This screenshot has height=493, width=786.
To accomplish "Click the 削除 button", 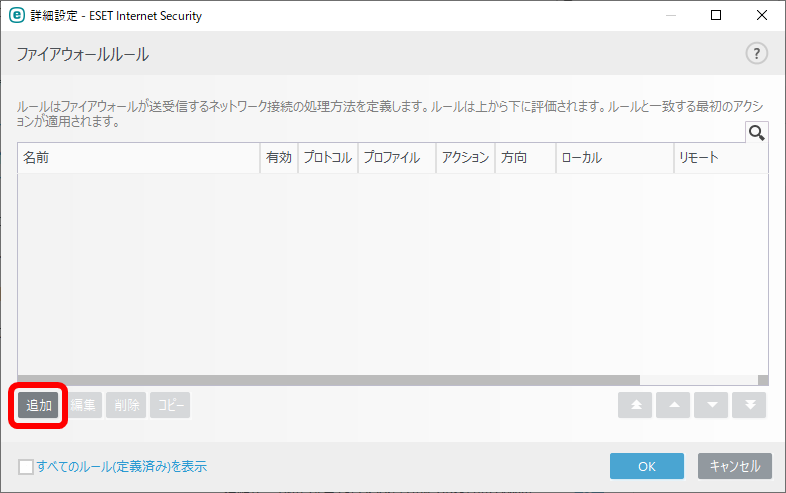I will (x=126, y=405).
